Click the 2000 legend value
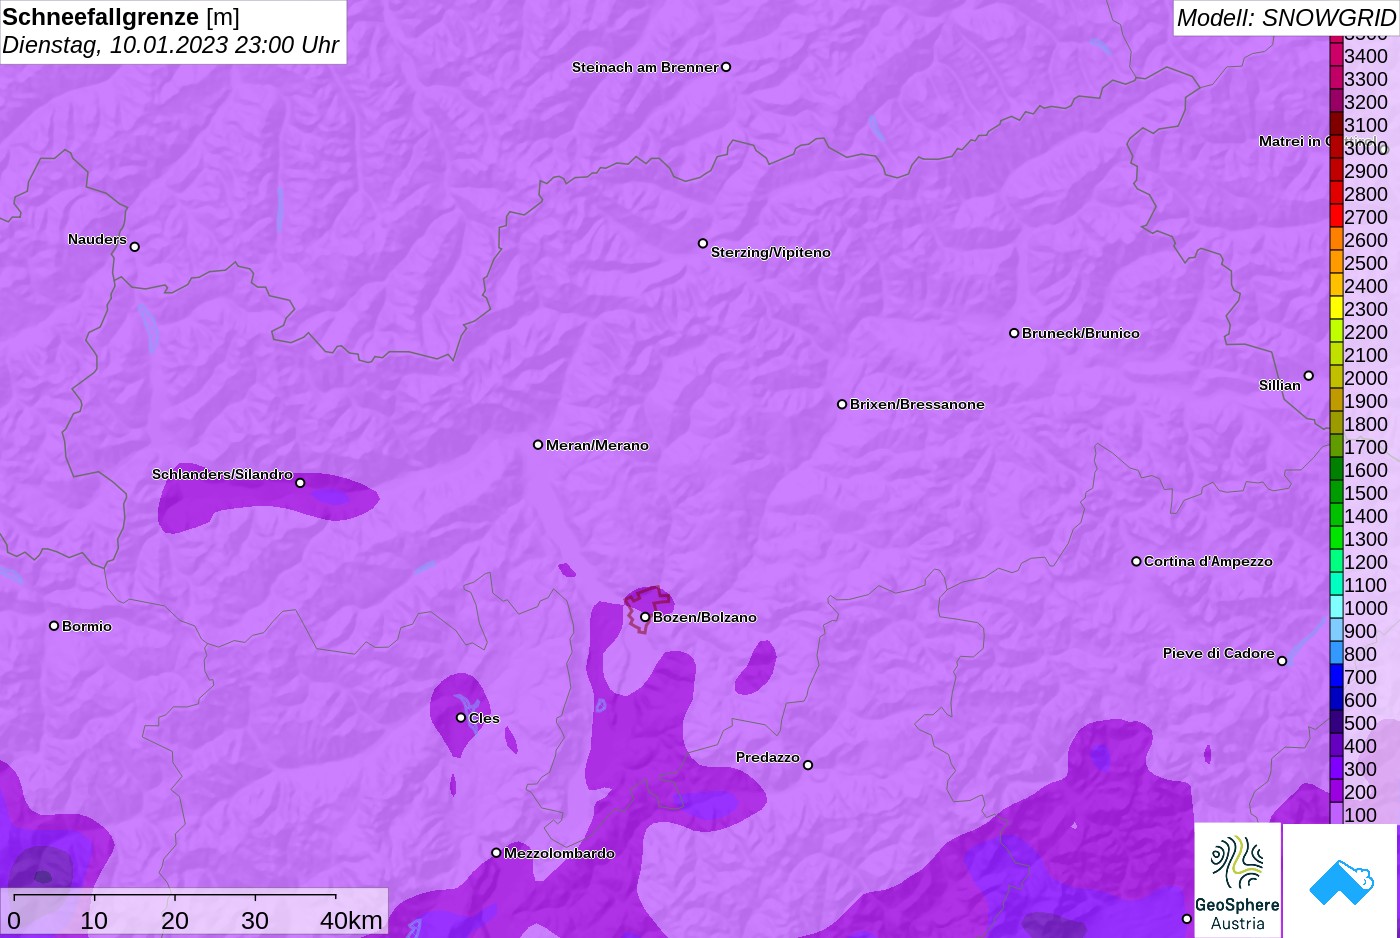 tap(1366, 378)
